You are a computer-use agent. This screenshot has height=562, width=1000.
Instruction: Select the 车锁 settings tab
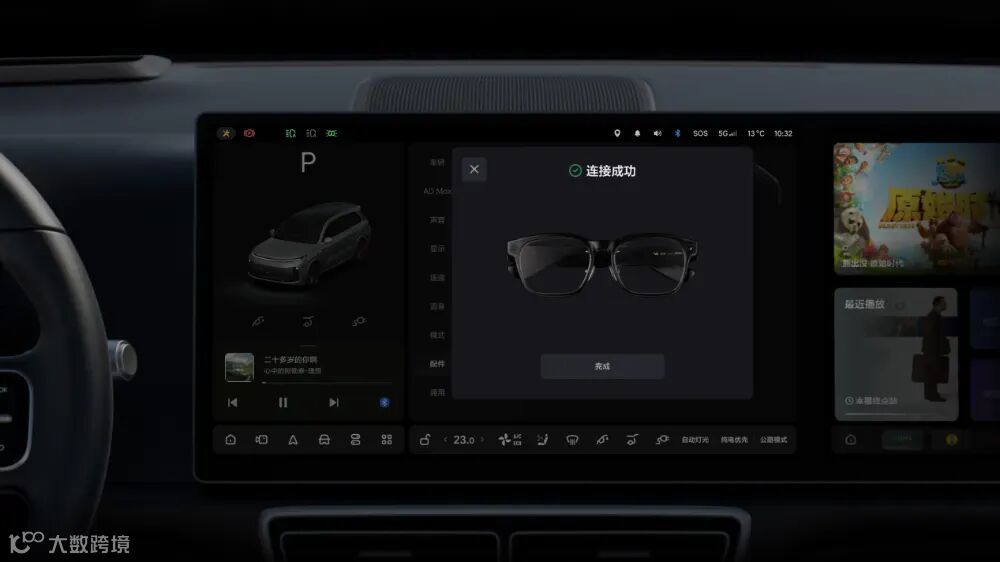[x=438, y=162]
